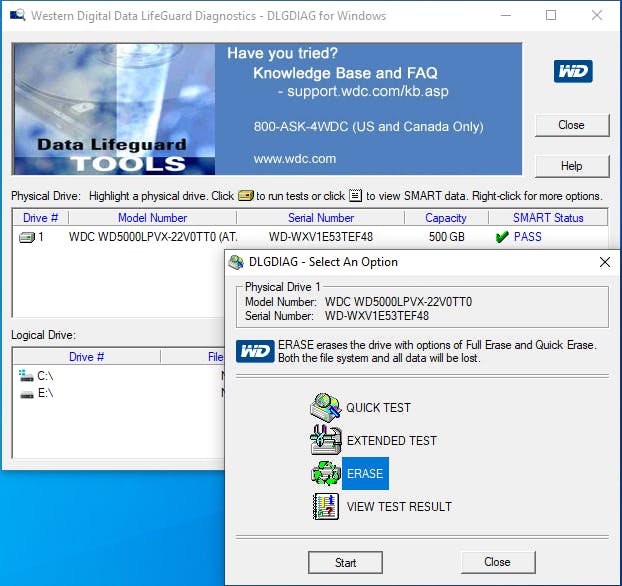Click the Erase option icon

coord(326,473)
